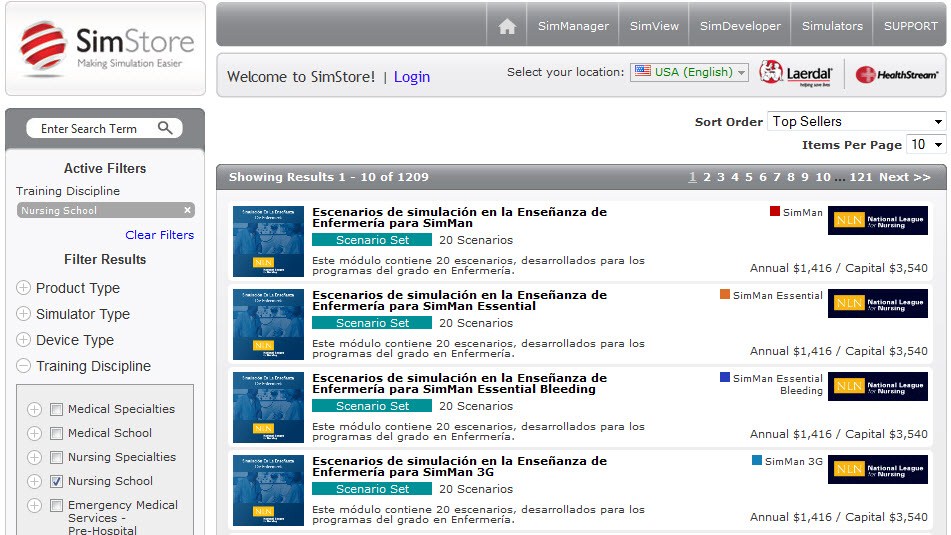The width and height of the screenshot is (951, 535).
Task: Open the Sort Order dropdown
Action: [856, 121]
